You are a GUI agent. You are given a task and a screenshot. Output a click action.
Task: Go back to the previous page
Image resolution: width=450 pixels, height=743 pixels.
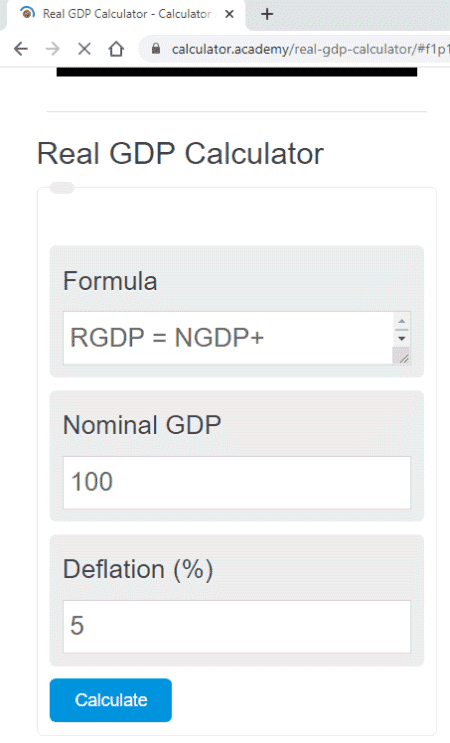[21, 49]
